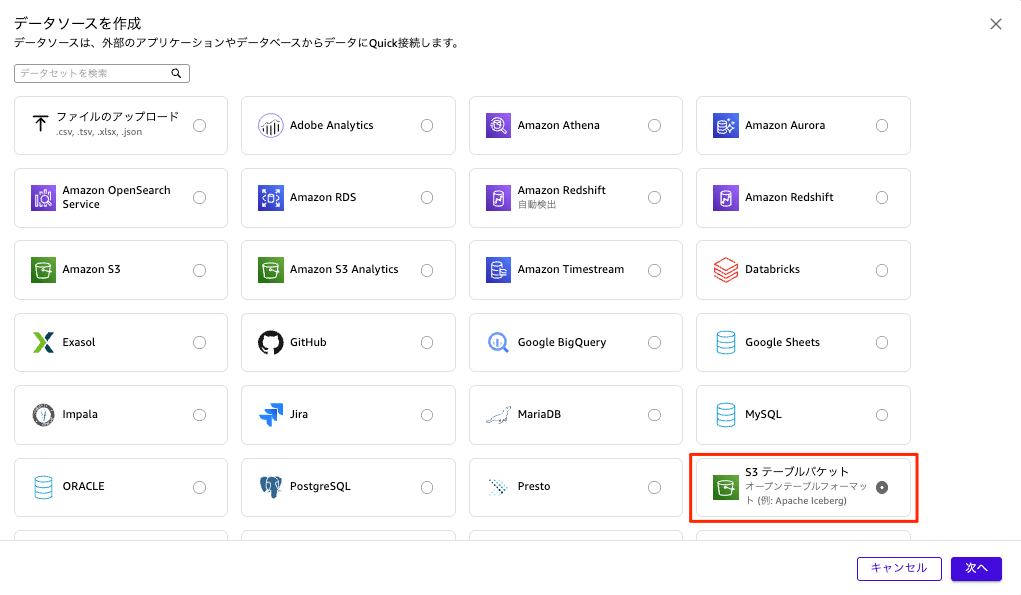This screenshot has height=595, width=1021.
Task: Select the Databricks radio button
Action: 882,270
